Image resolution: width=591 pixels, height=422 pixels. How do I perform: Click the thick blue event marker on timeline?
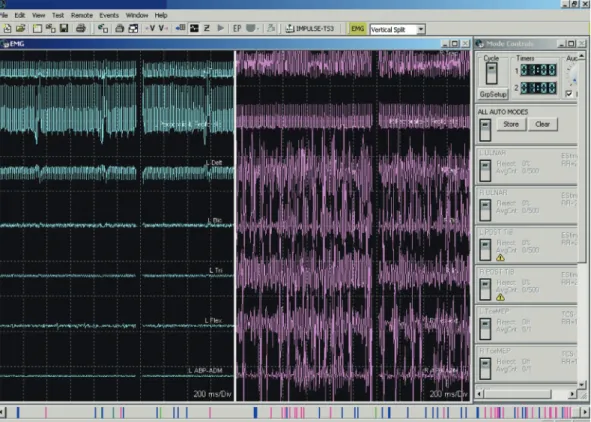tap(255, 413)
